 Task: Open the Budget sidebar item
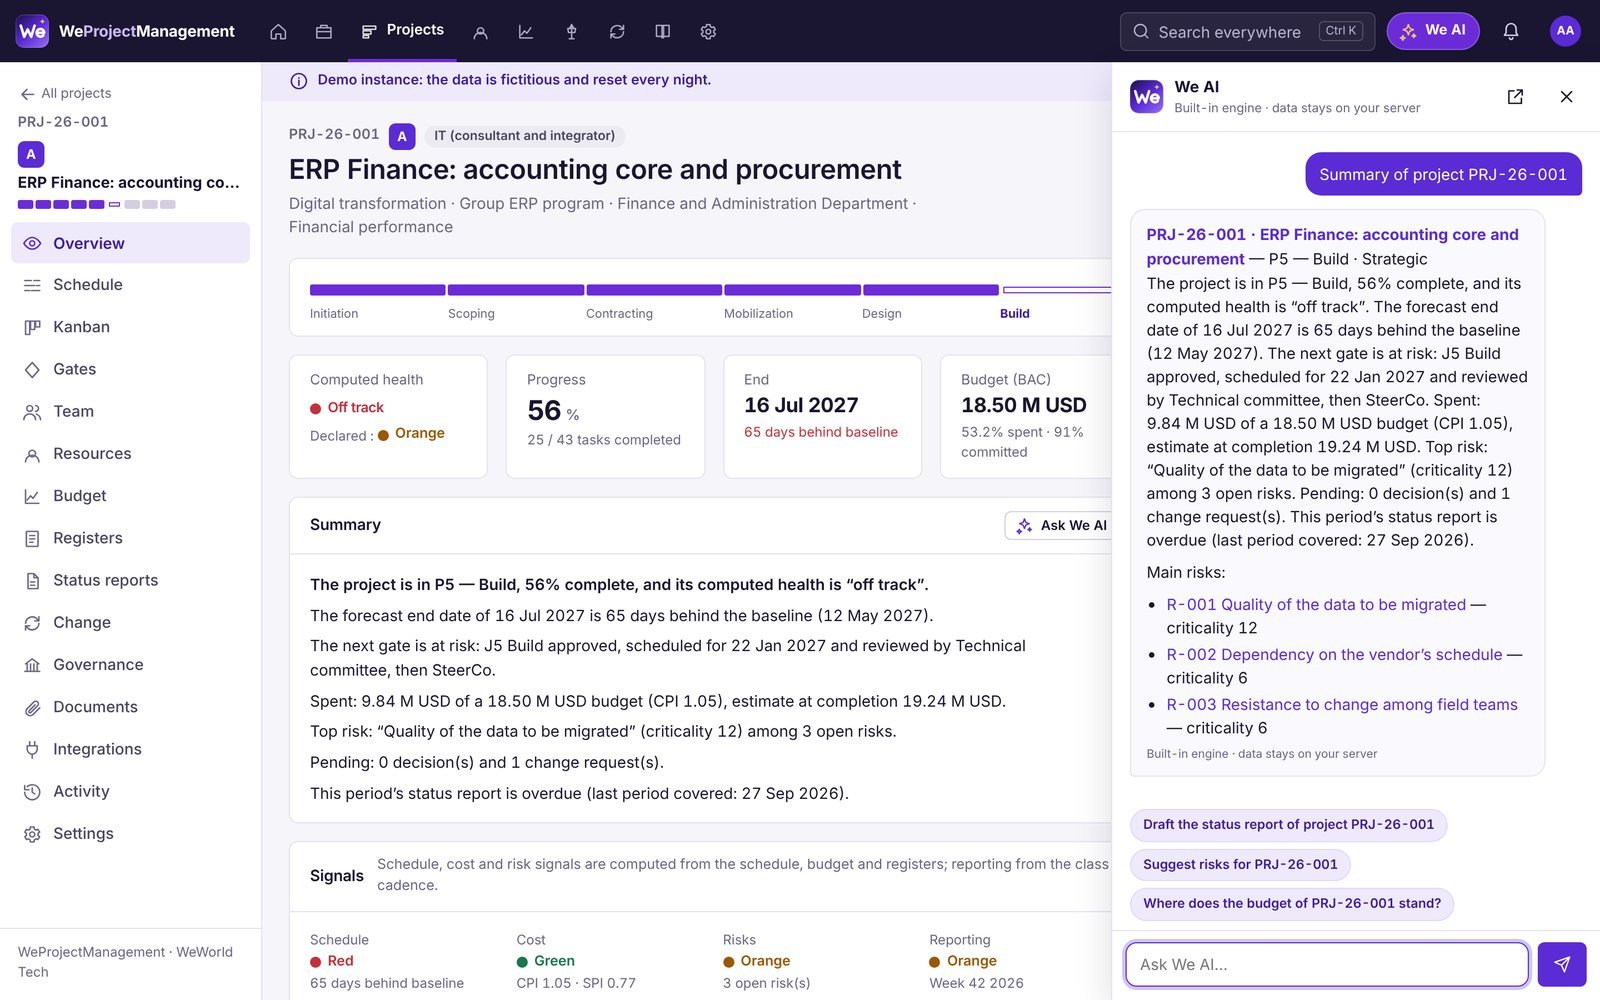point(130,496)
